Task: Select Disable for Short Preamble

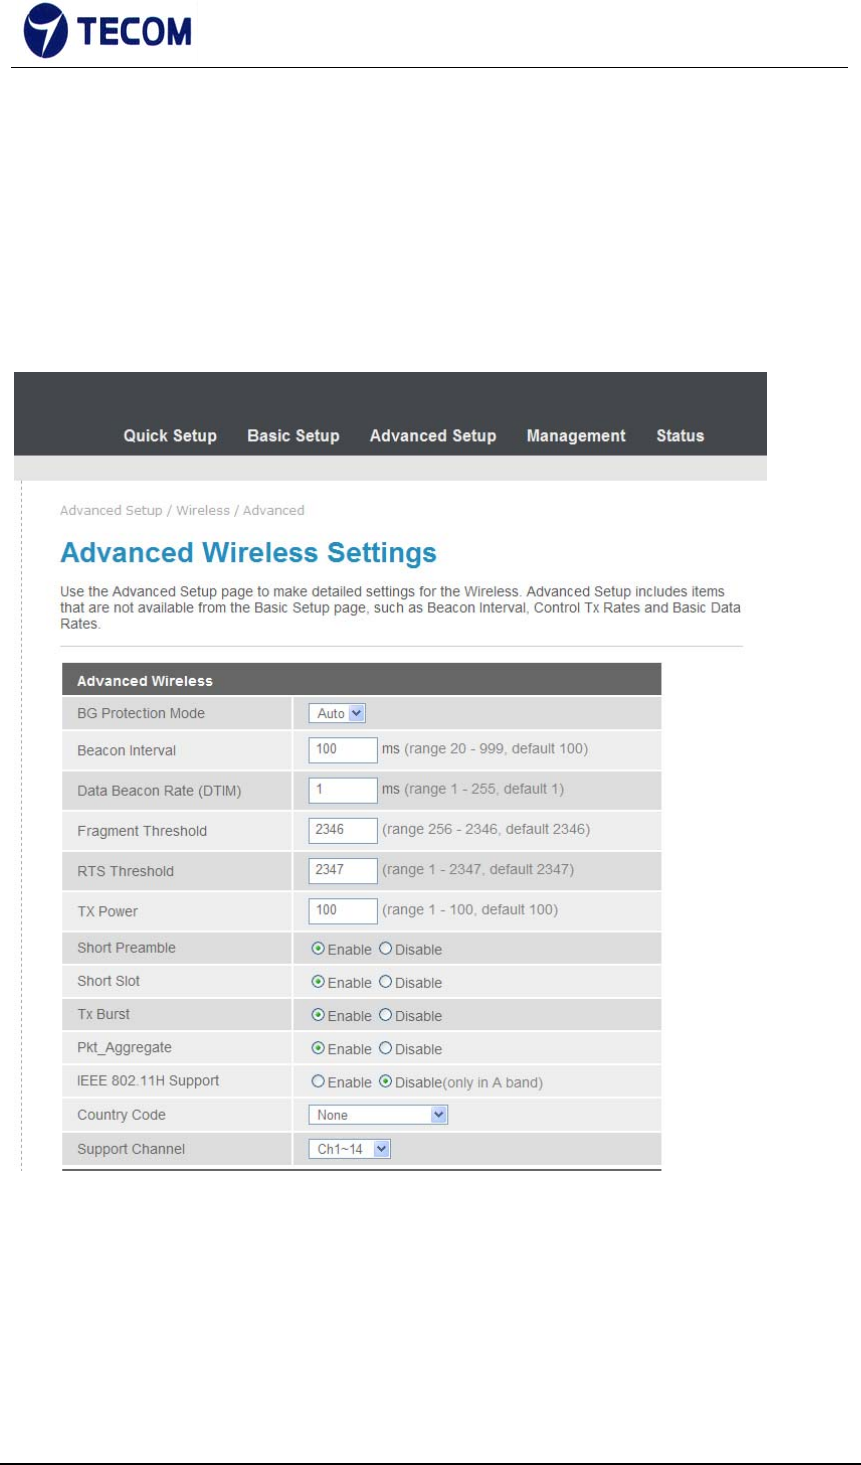Action: [x=385, y=949]
